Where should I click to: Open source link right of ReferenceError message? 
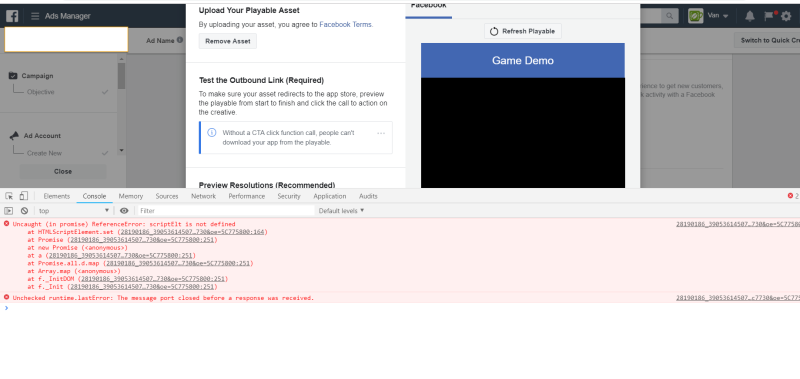click(x=738, y=223)
